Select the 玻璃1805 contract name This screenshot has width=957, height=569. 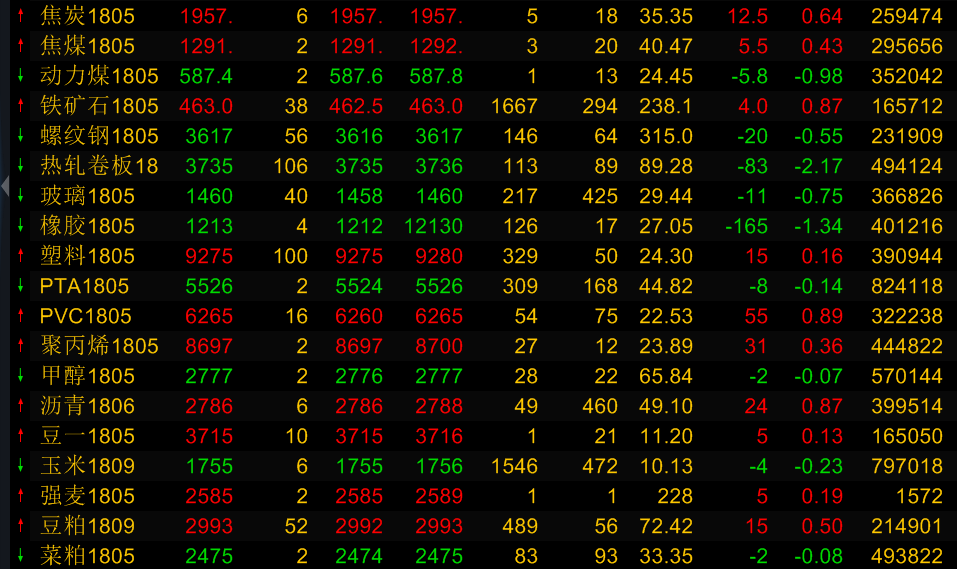87,196
